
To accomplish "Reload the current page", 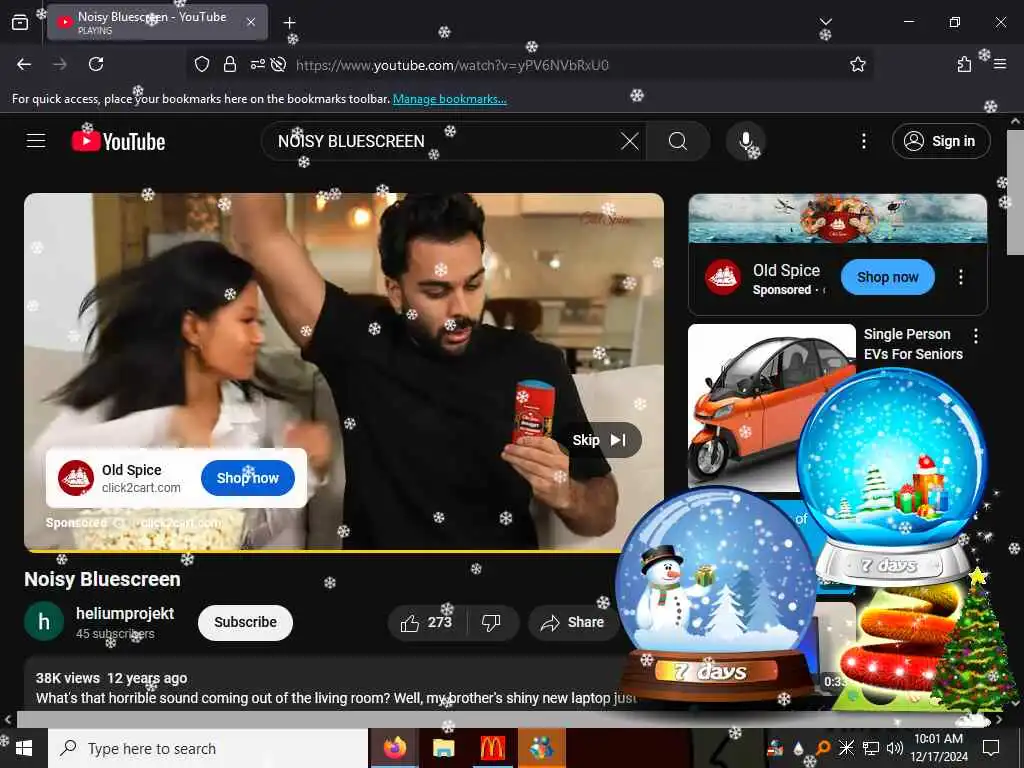I will [x=96, y=64].
